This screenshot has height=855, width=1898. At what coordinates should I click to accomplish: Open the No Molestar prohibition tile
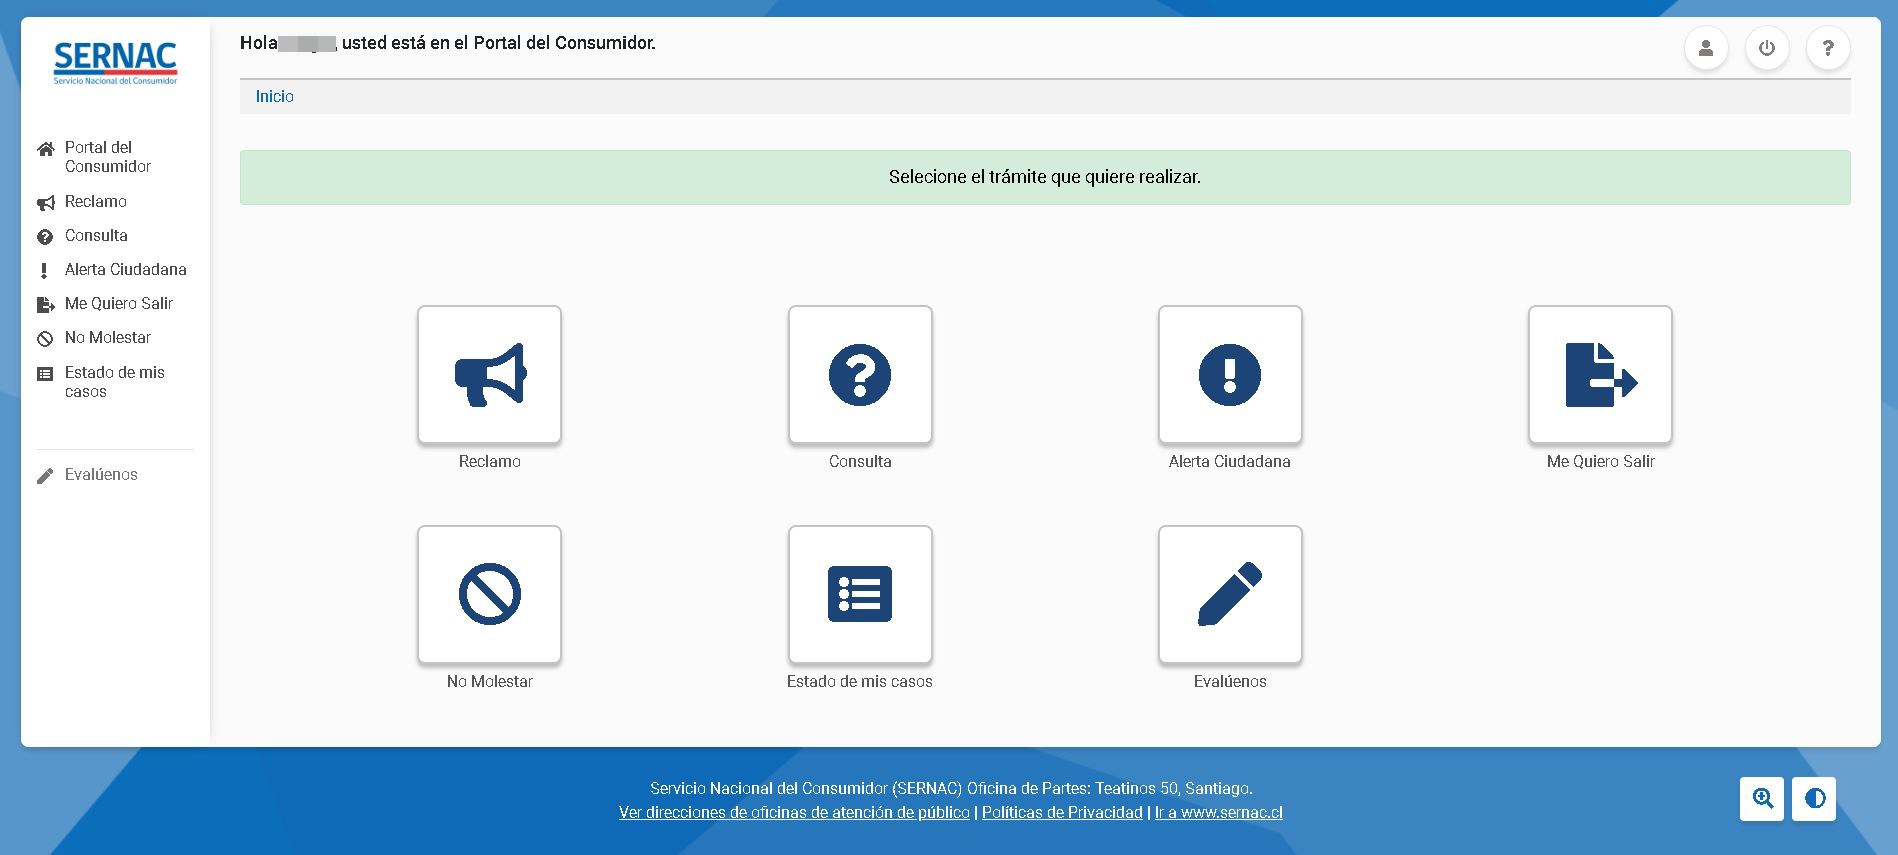[489, 594]
